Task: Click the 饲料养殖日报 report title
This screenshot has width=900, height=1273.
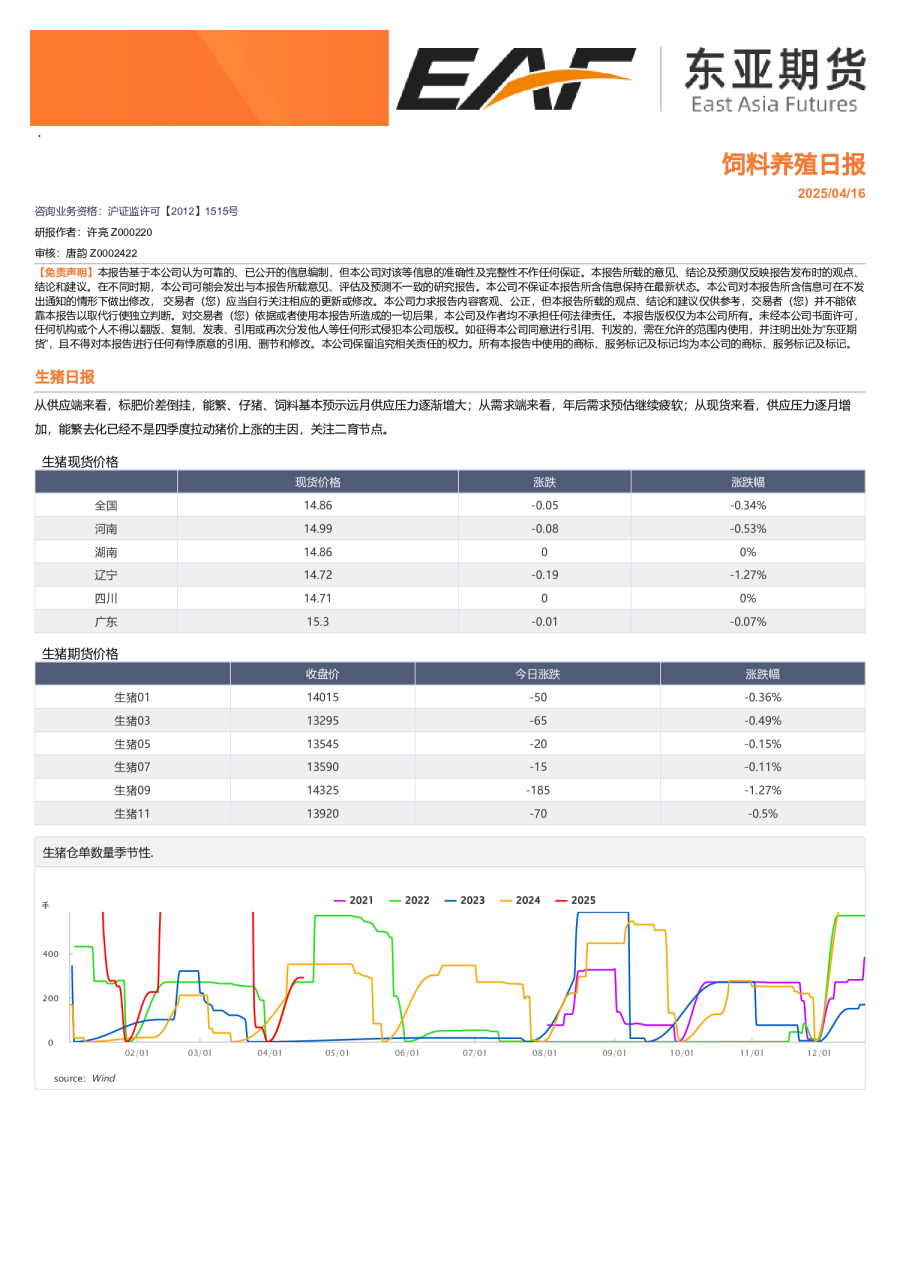Action: [x=793, y=165]
